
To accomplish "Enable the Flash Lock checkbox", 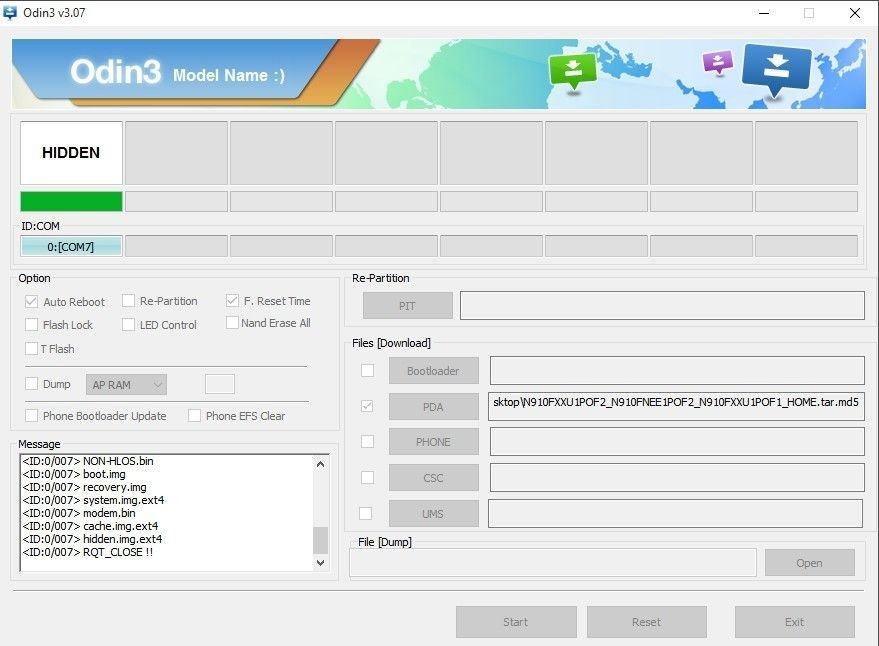I will 31,325.
